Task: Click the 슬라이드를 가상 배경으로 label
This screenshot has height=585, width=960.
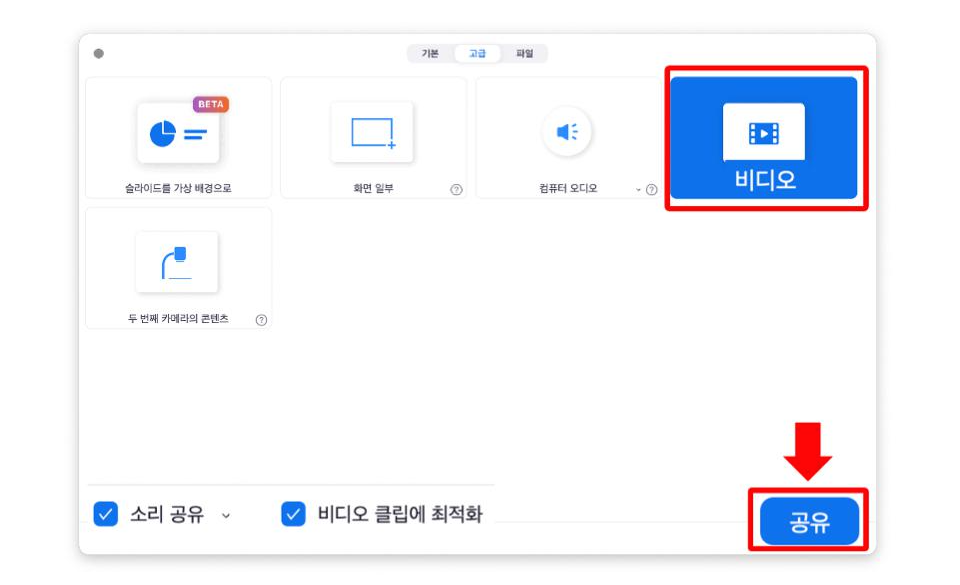Action: pyautogui.click(x=178, y=188)
